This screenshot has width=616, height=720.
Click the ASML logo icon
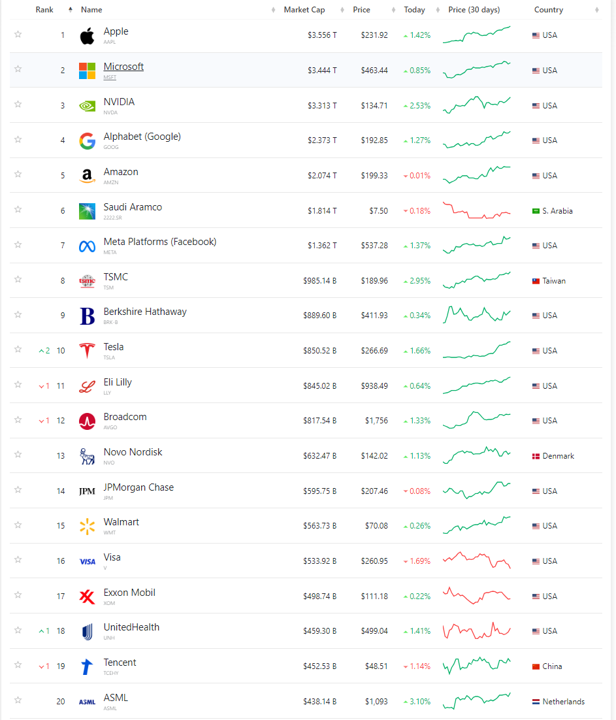point(87,702)
